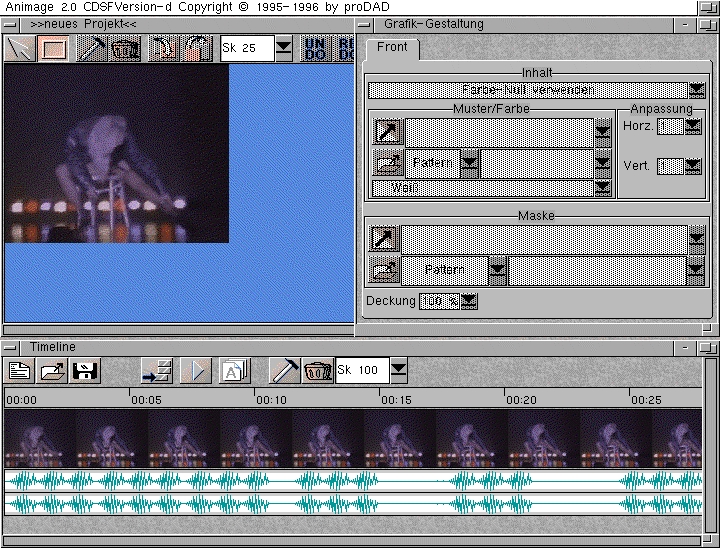Expand the Inhalt content dropdown

pos(697,91)
